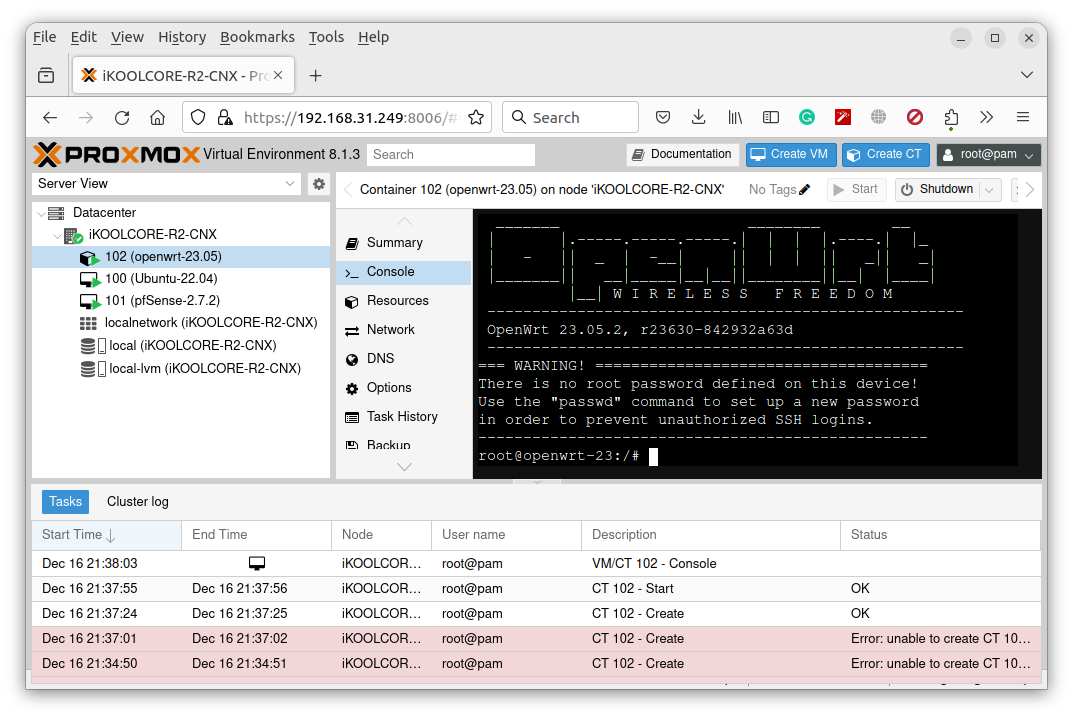Open the browser home page
Image resolution: width=1073 pixels, height=718 pixels.
[157, 118]
